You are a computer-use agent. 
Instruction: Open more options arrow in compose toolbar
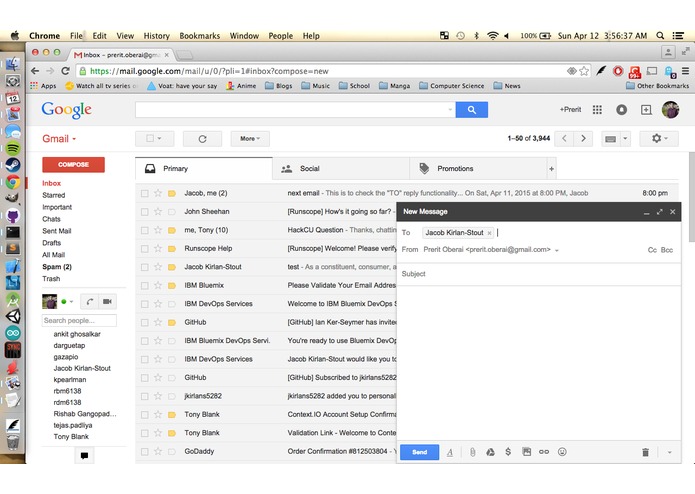(x=669, y=452)
